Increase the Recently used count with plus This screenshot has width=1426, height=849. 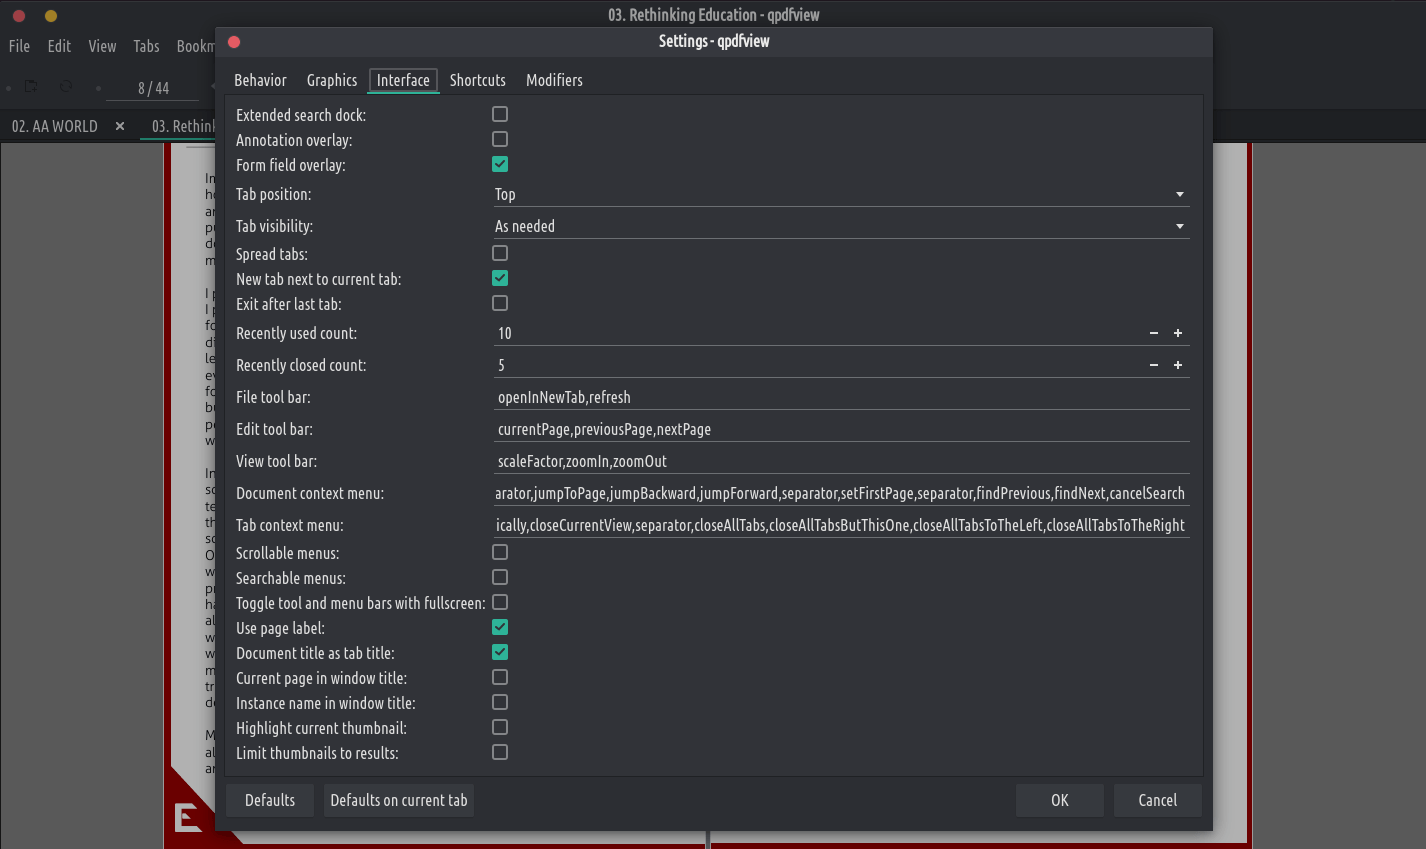pyautogui.click(x=1178, y=333)
